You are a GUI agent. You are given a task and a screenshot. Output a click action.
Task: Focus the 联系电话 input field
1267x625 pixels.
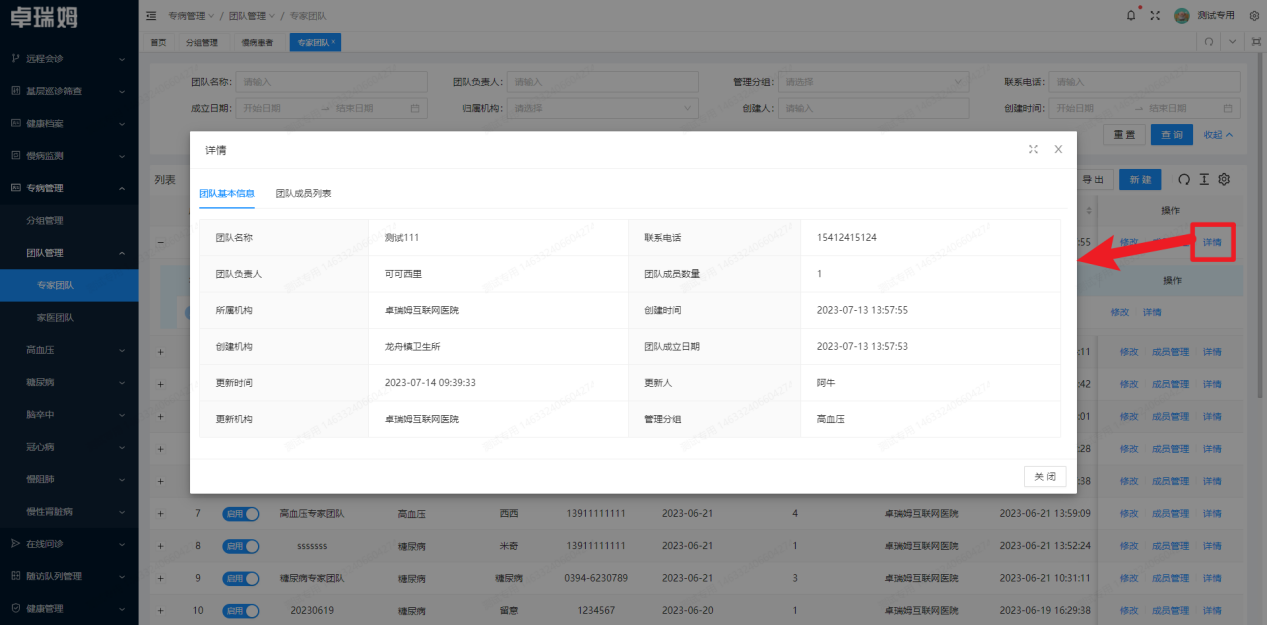[x=1144, y=82]
